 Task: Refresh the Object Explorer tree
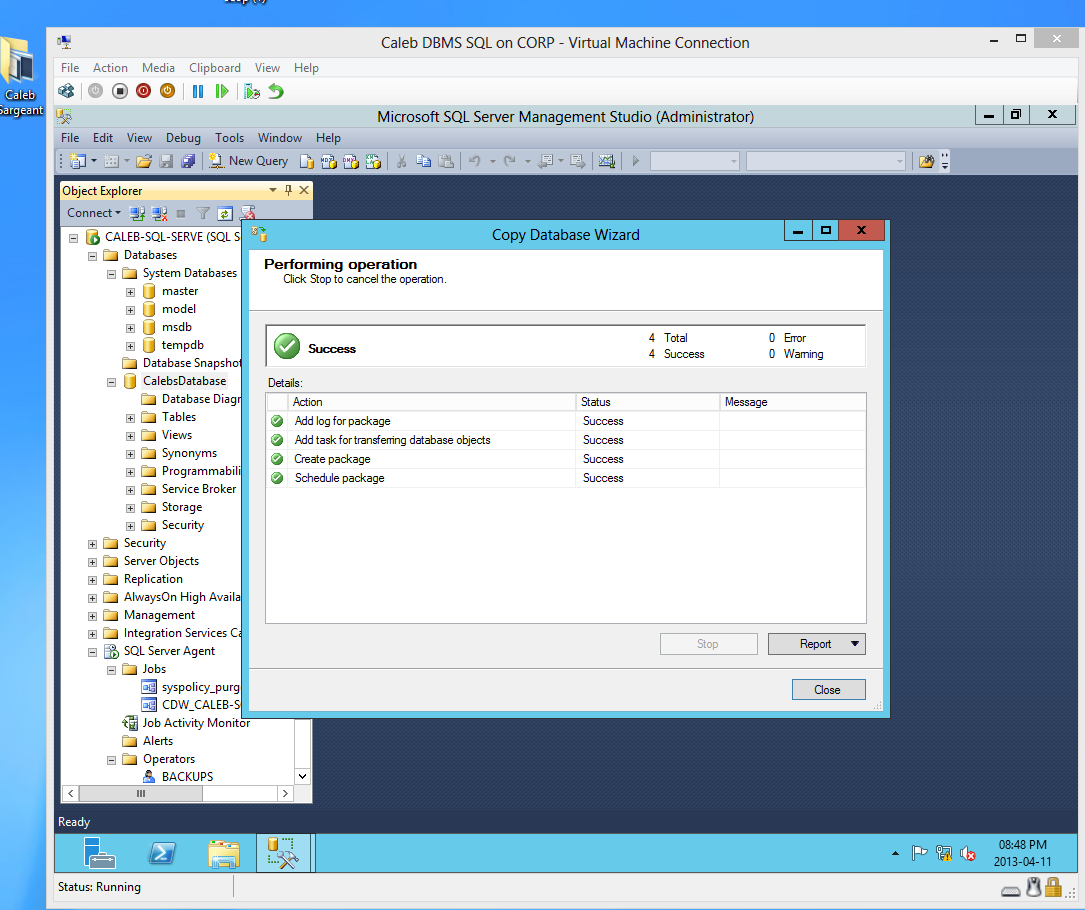coord(225,213)
